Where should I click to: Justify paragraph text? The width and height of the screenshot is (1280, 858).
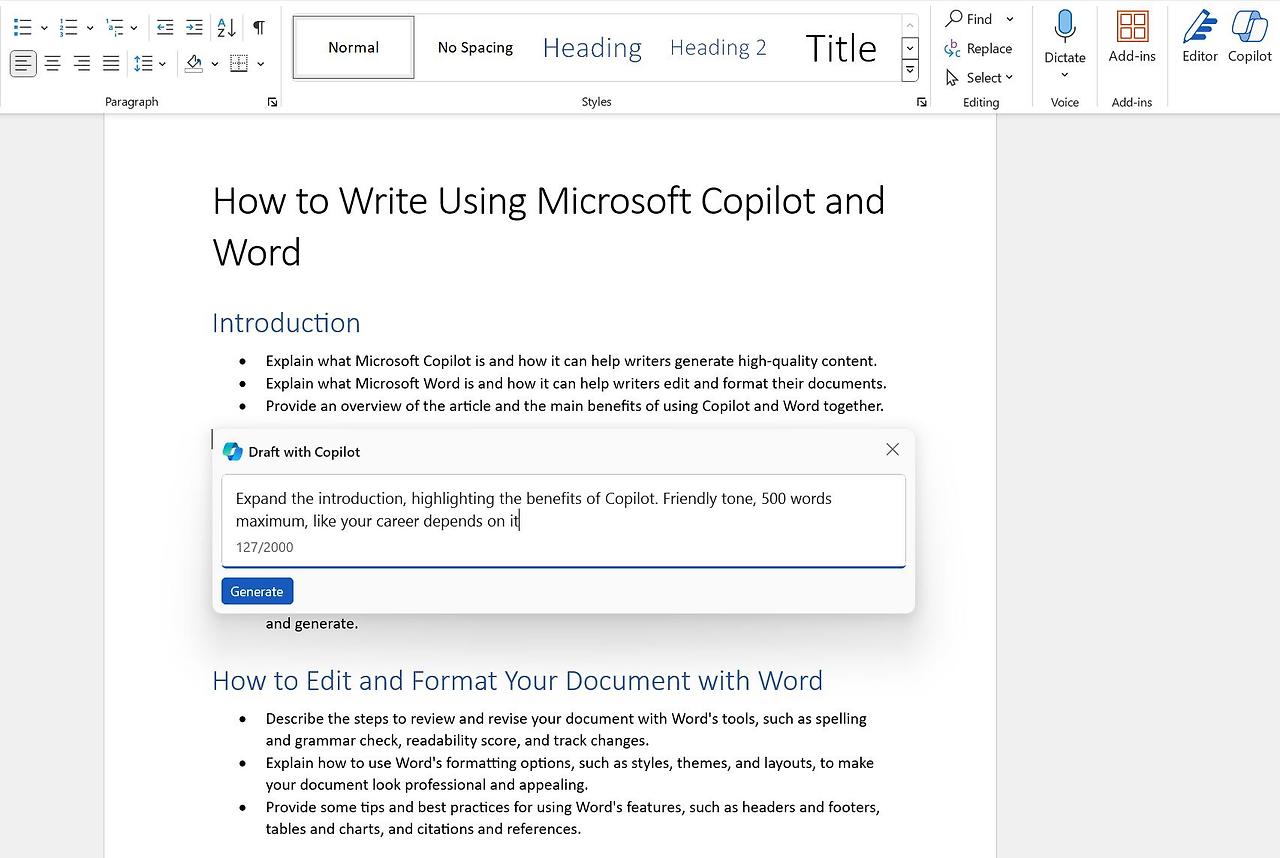click(111, 64)
